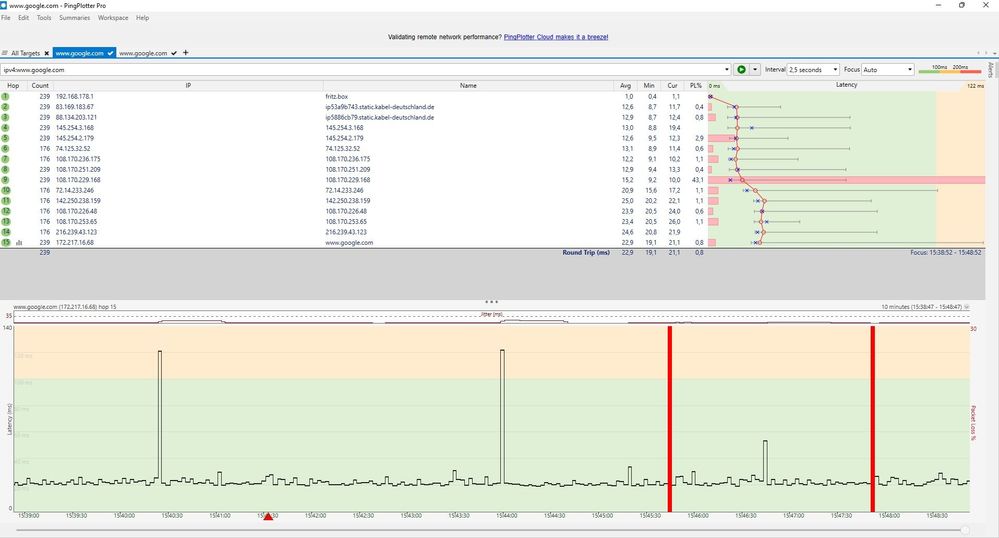The image size is (999, 538).
Task: Click the Cur column header
Action: click(x=672, y=85)
